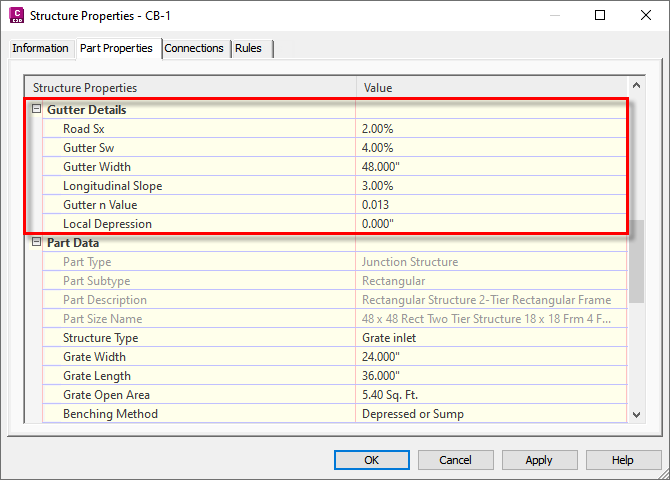Screen dimensions: 670x480
Task: Collapse the Part Data section
Action: click(x=37, y=242)
